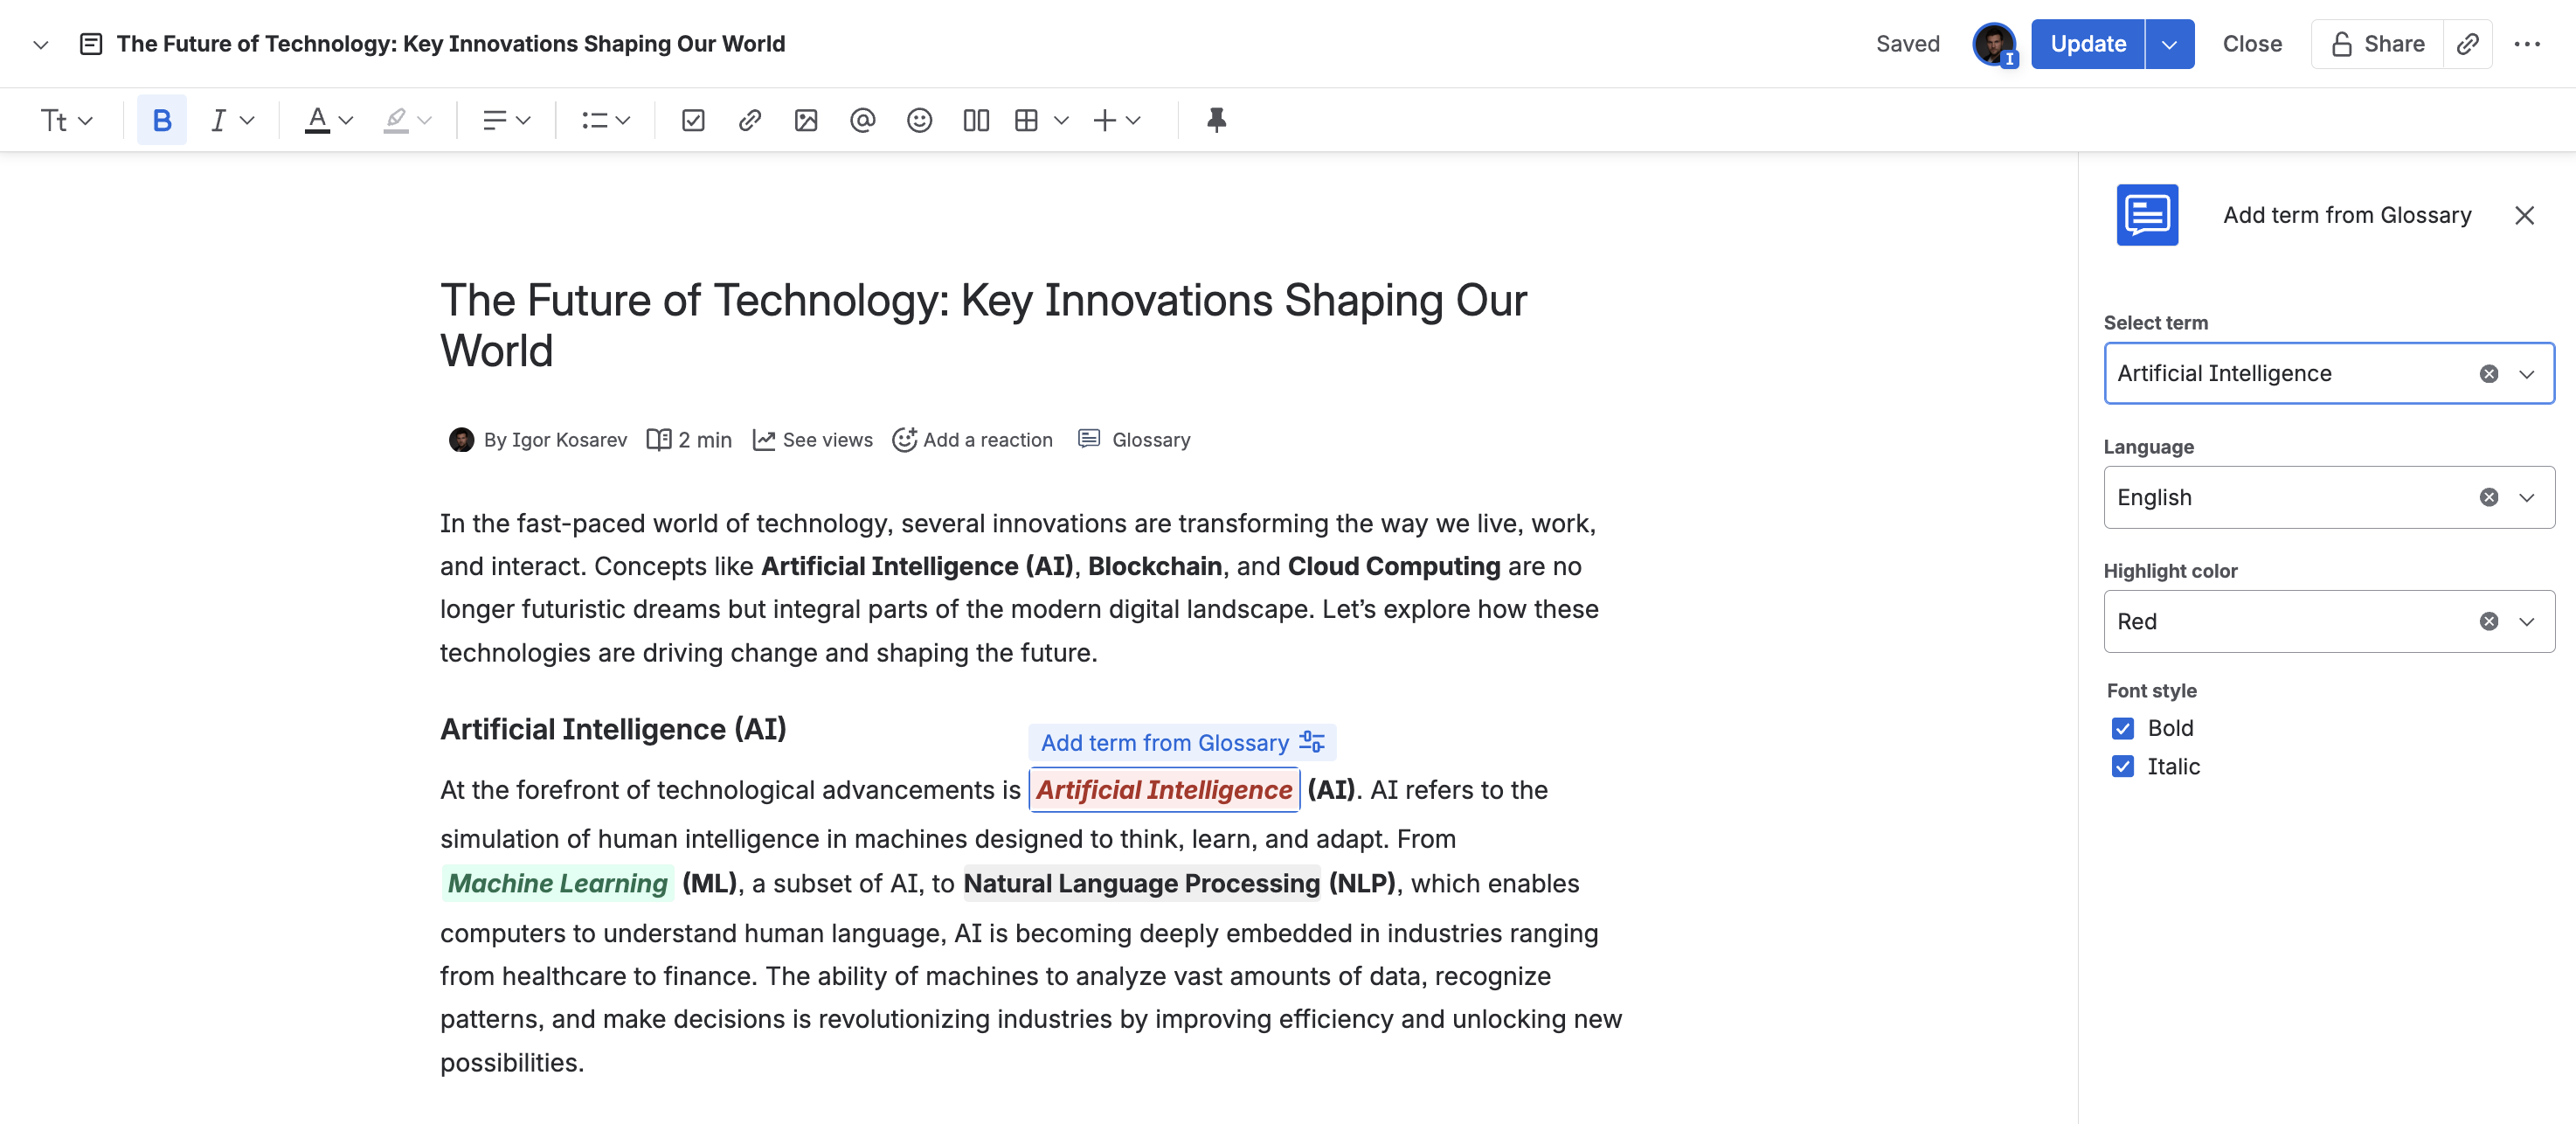Image resolution: width=2576 pixels, height=1124 pixels.
Task: Copy the page link icon
Action: point(2467,44)
